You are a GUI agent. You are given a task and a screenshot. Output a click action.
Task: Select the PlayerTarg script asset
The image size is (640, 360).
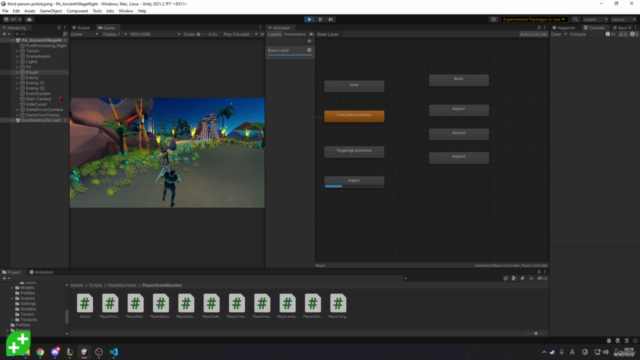pos(338,306)
